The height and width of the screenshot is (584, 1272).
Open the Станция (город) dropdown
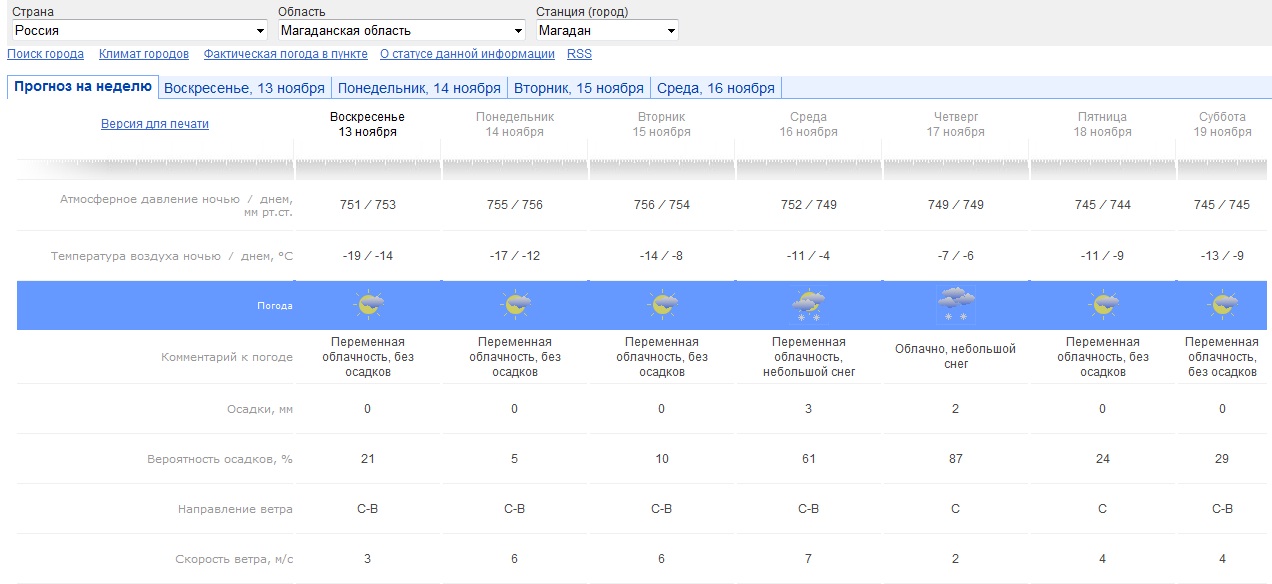[x=606, y=31]
